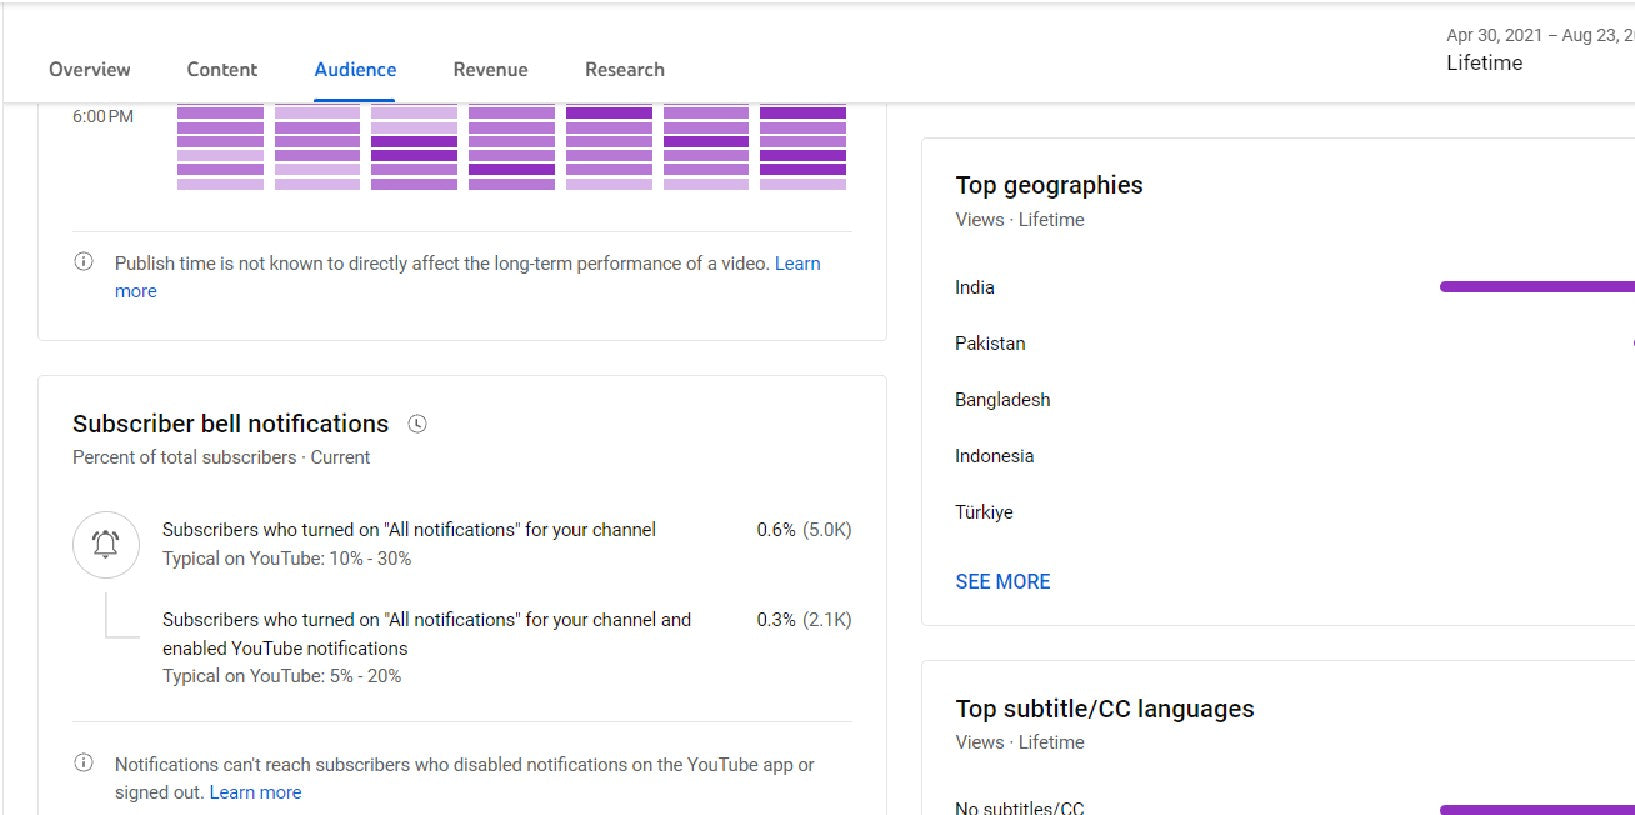
Task: Click Türkiye in the geographies list
Action: (983, 512)
